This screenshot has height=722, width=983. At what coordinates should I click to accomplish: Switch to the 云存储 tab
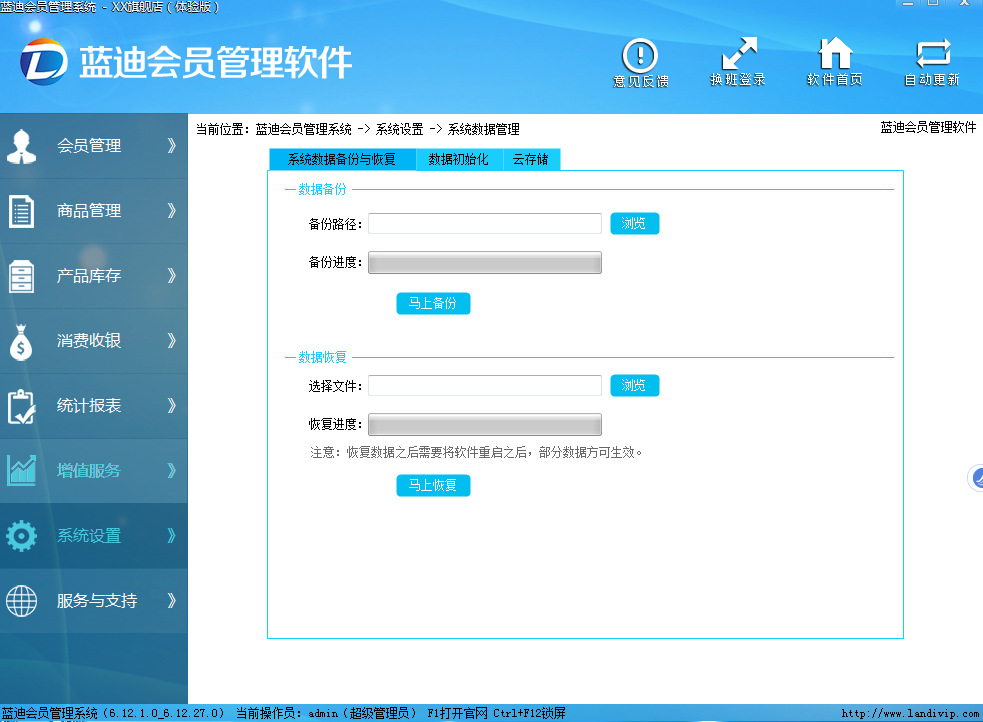pos(530,160)
